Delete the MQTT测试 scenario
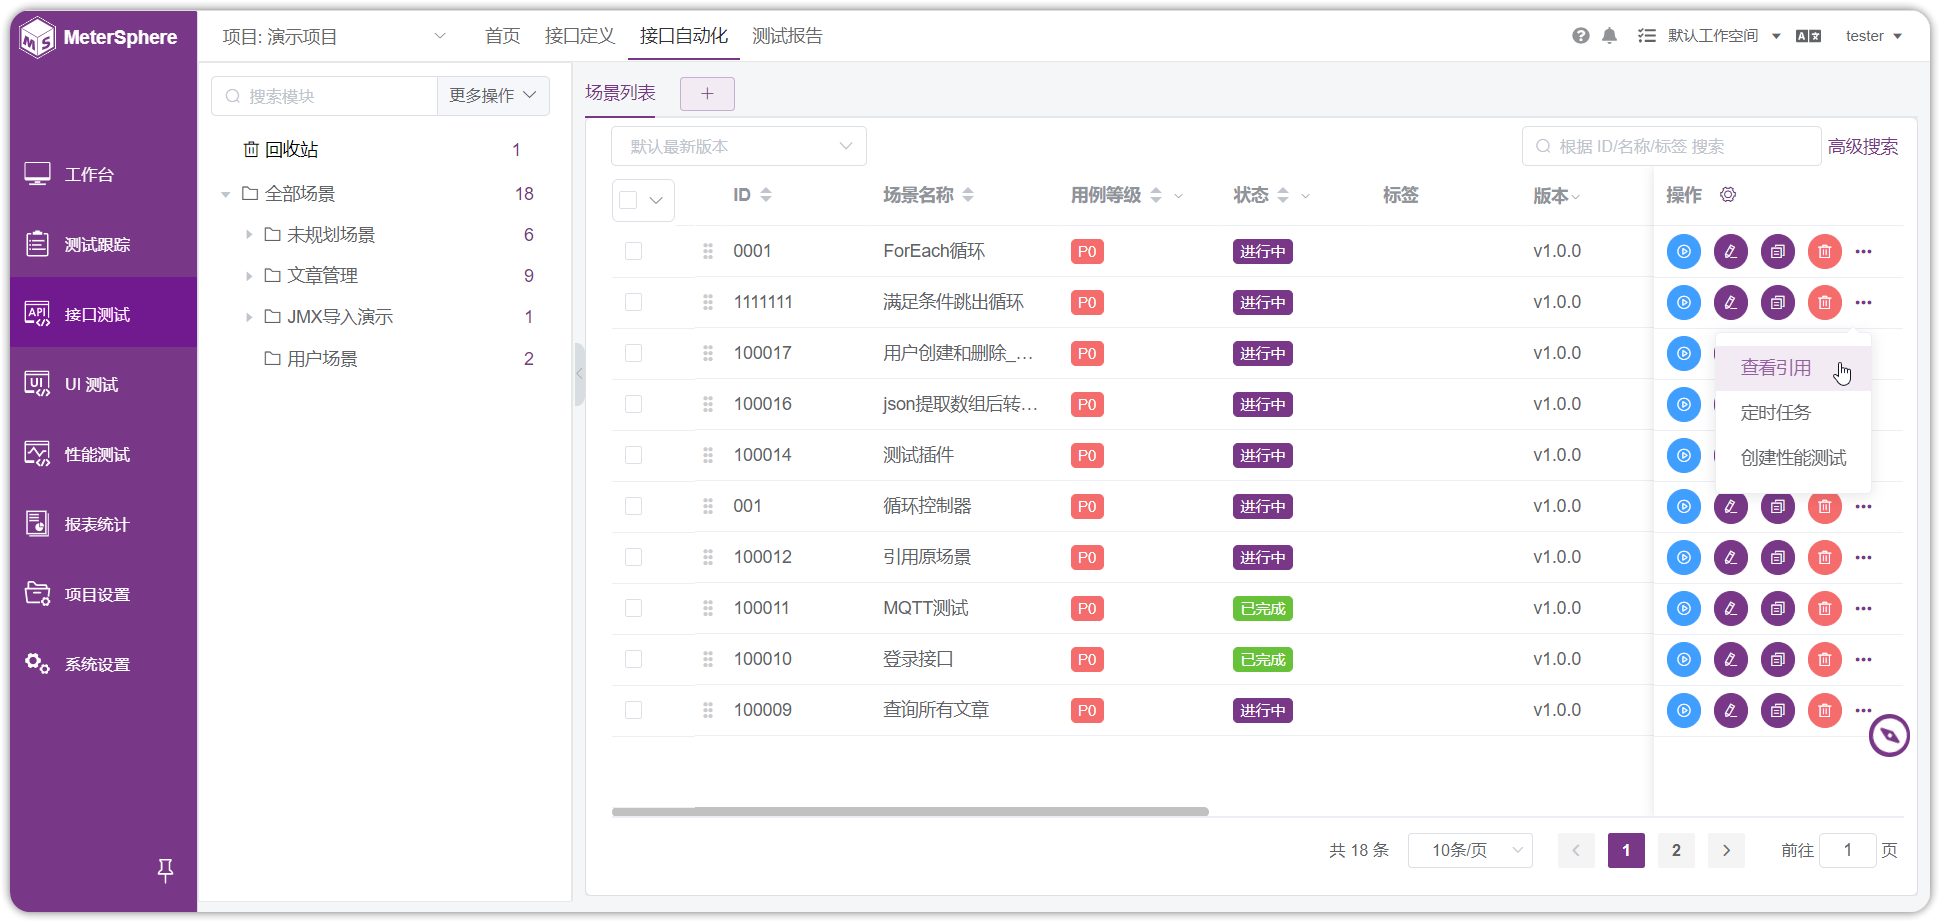This screenshot has height=922, width=1940. (1824, 608)
